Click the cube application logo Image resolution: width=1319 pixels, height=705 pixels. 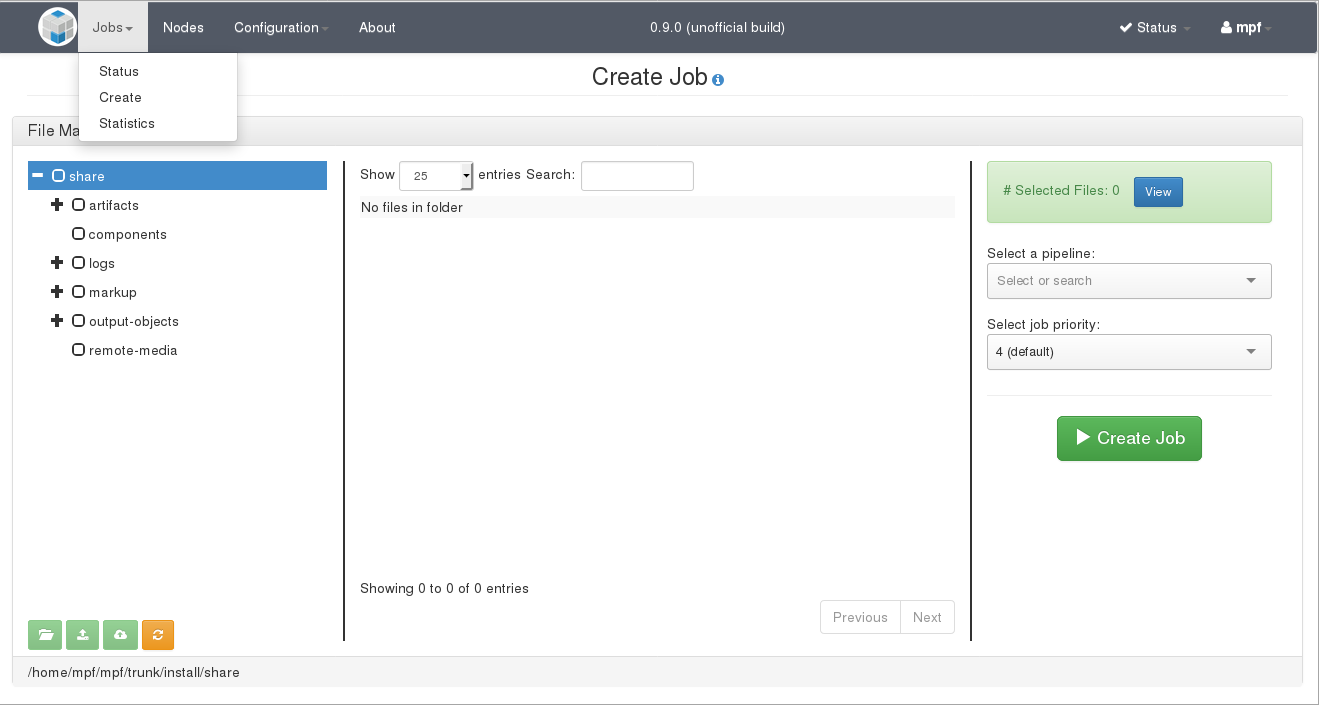(x=57, y=27)
